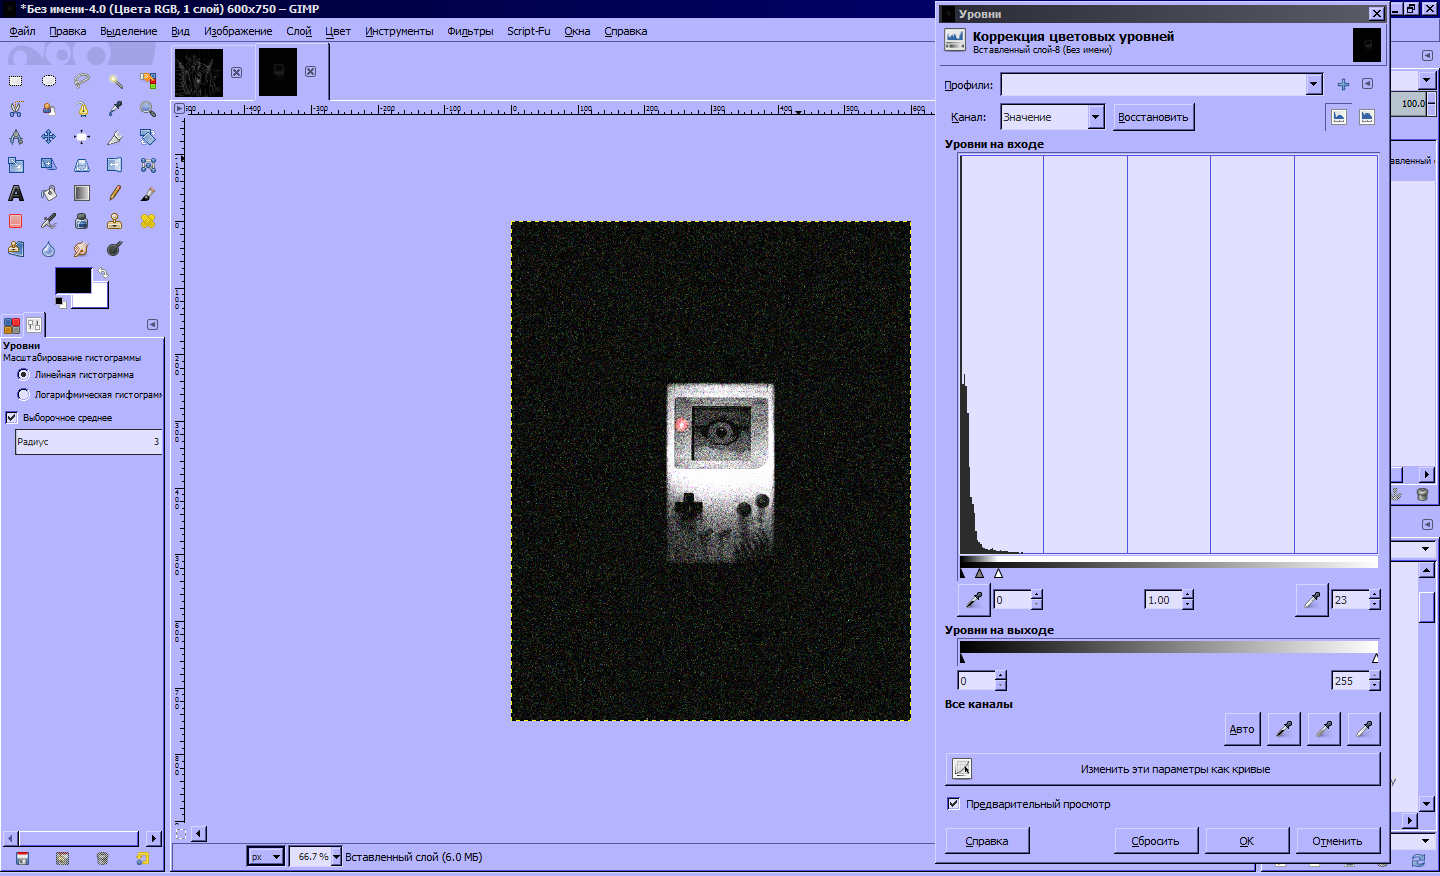The image size is (1440, 876).
Task: Select Линейная гистограмма radio button
Action: [23, 374]
